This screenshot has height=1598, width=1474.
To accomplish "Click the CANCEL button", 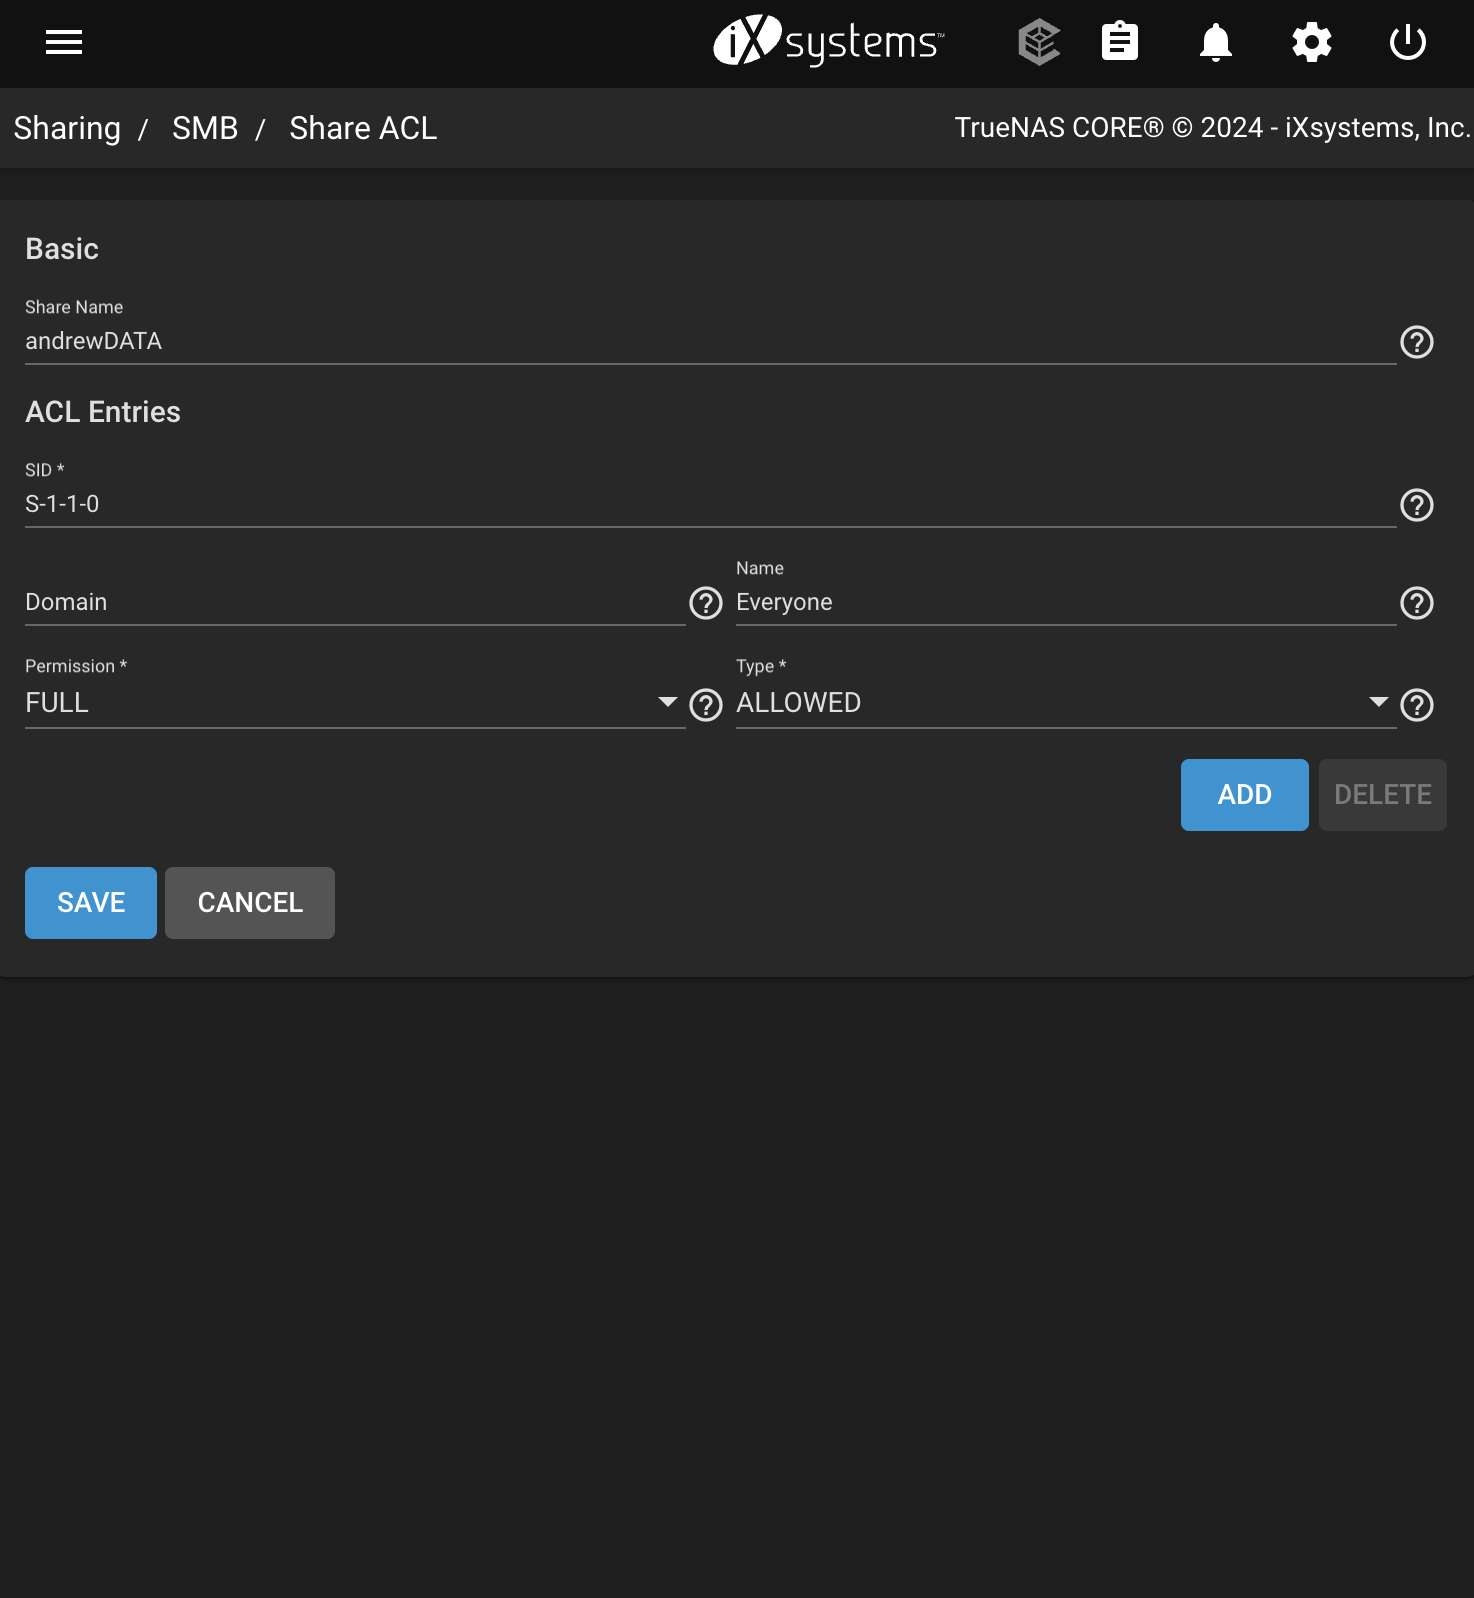I will click(x=250, y=903).
